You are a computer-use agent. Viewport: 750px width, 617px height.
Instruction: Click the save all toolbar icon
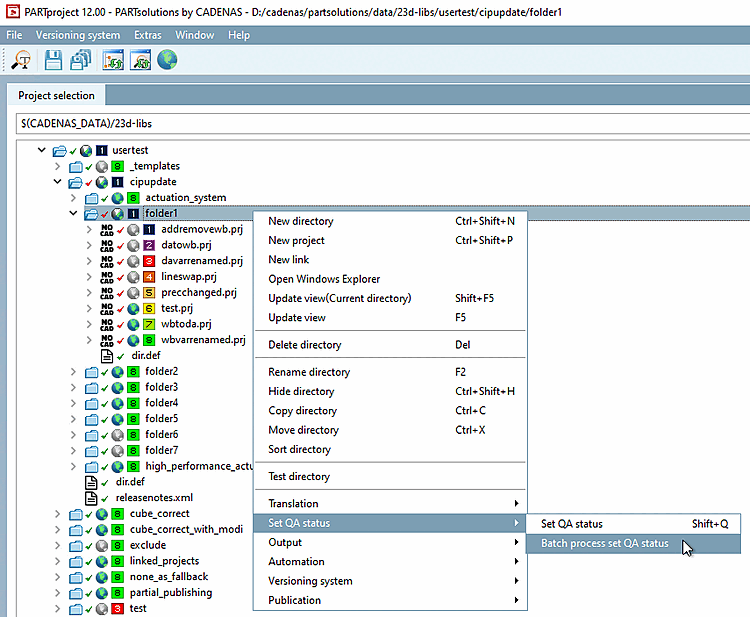point(80,60)
